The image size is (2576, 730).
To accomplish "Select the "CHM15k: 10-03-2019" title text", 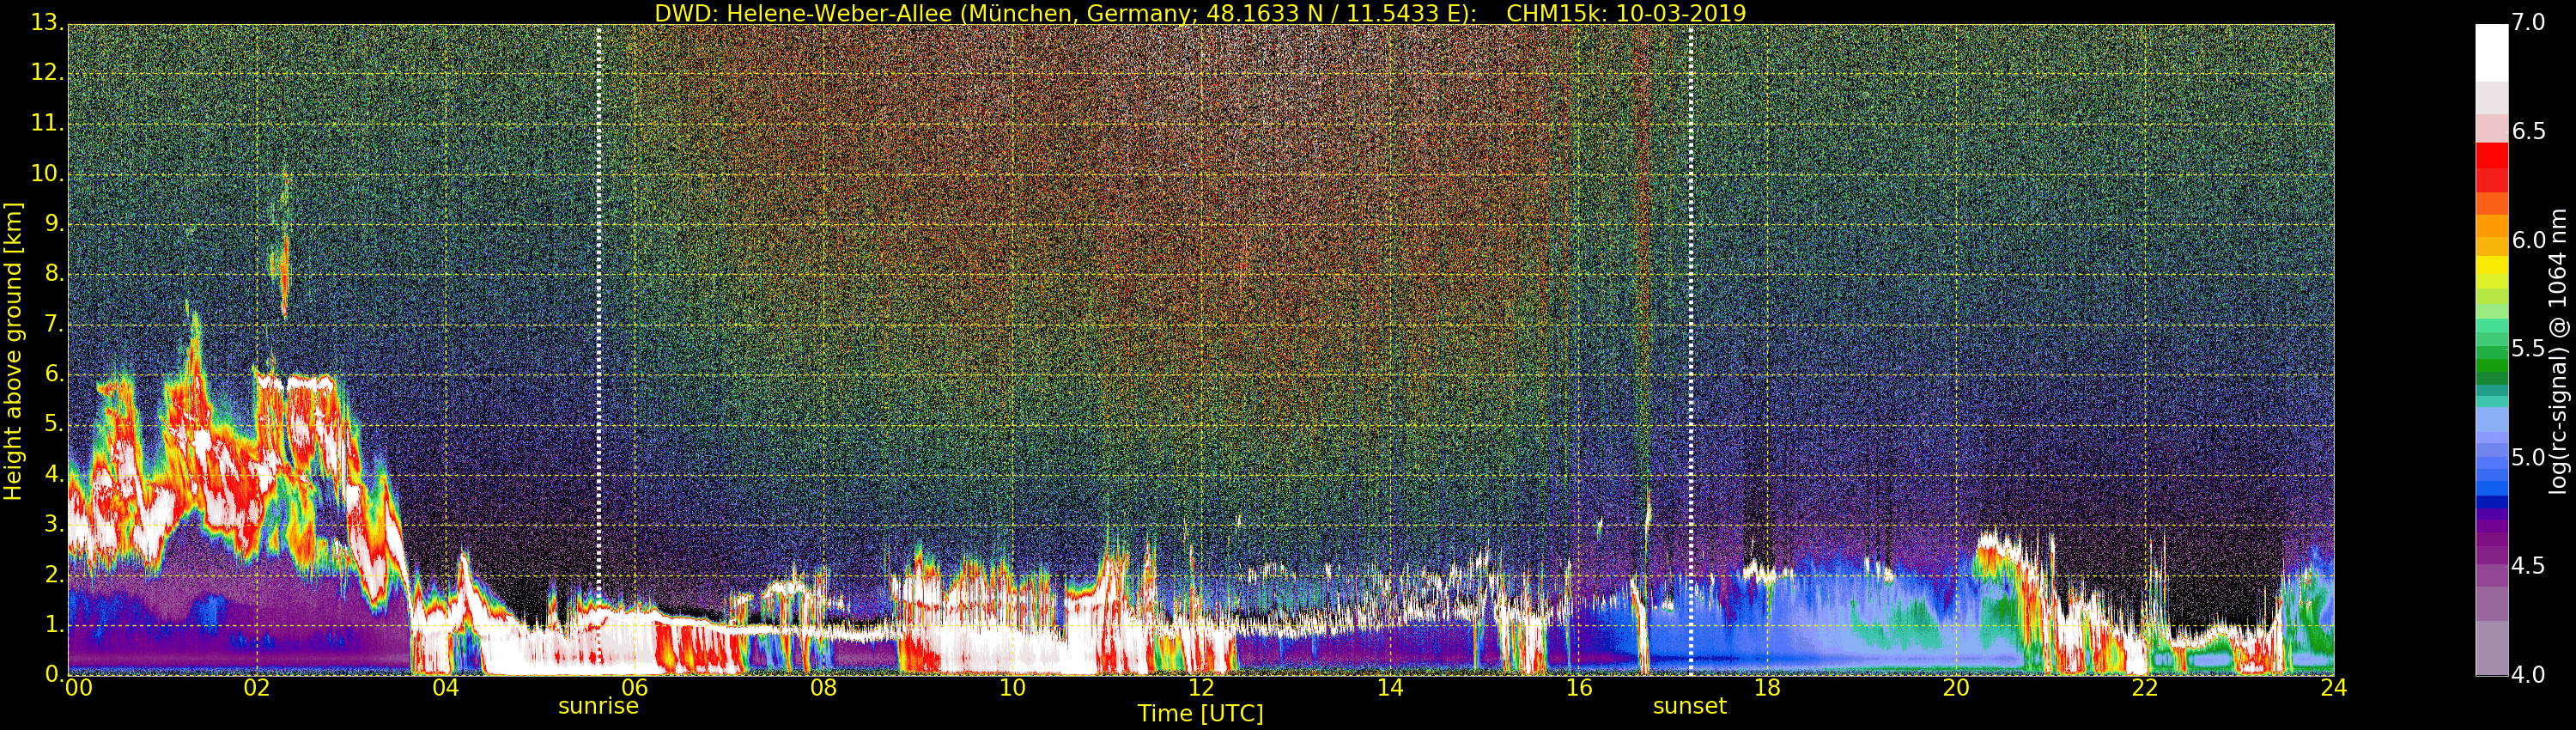I will (1626, 13).
